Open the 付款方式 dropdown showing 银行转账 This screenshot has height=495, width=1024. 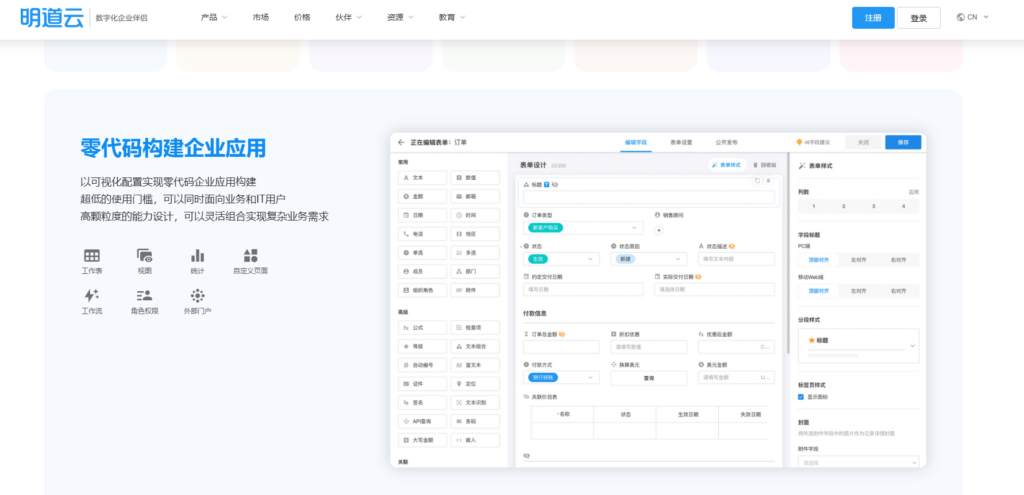click(562, 377)
